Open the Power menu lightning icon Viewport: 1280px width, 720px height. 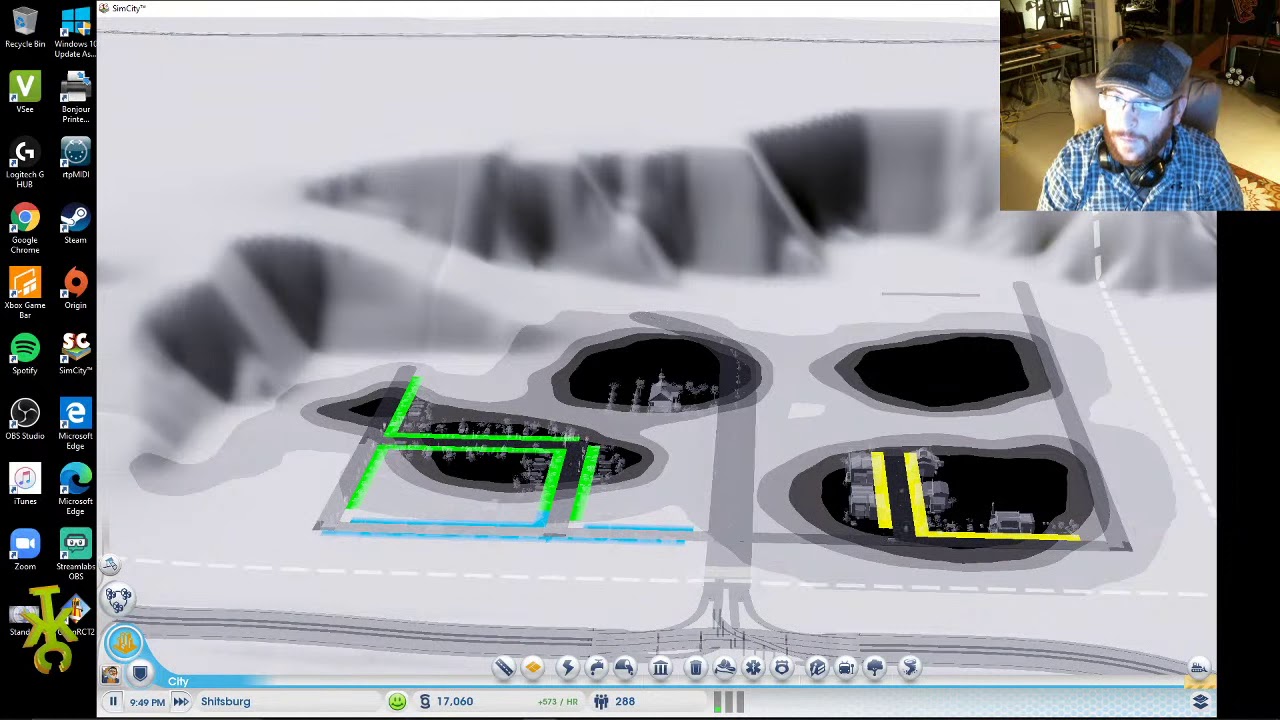click(567, 668)
